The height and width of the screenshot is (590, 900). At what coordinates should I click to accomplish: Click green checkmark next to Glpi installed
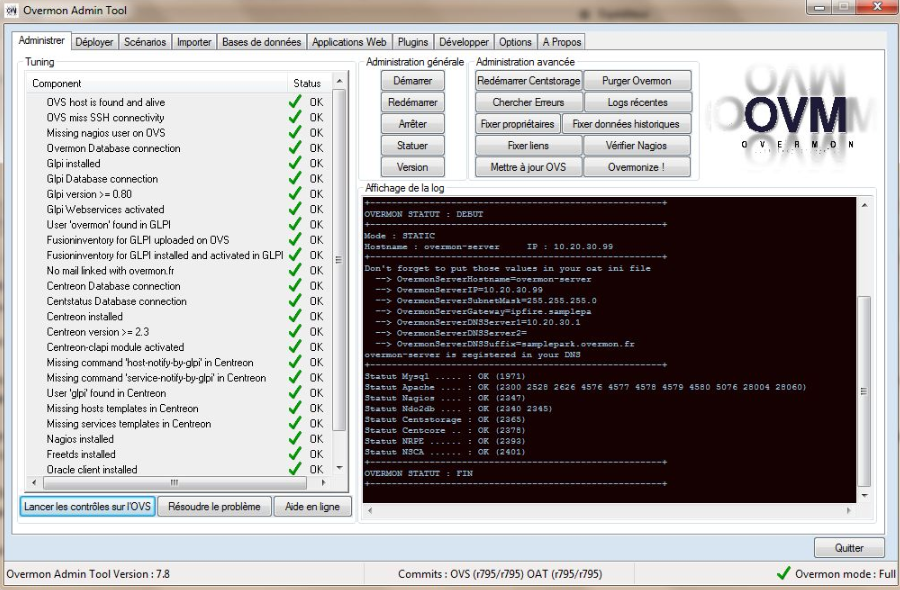tap(295, 164)
